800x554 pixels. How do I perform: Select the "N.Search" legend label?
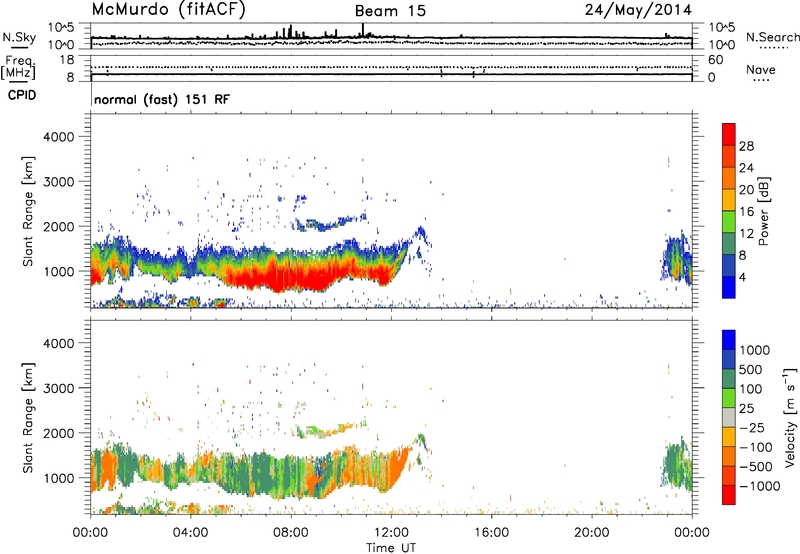(772, 37)
